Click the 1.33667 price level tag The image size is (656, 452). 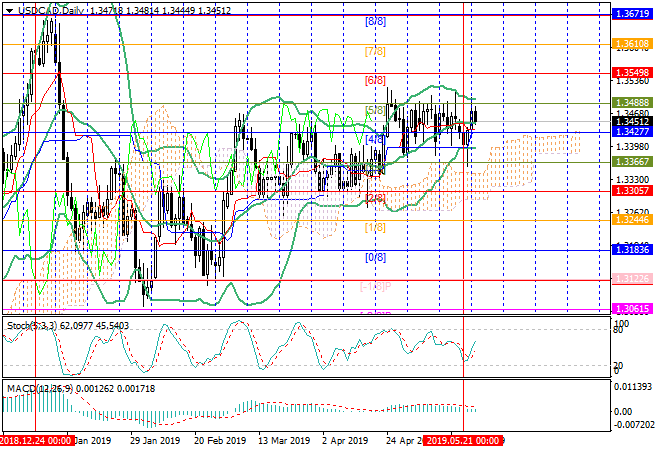click(x=632, y=161)
